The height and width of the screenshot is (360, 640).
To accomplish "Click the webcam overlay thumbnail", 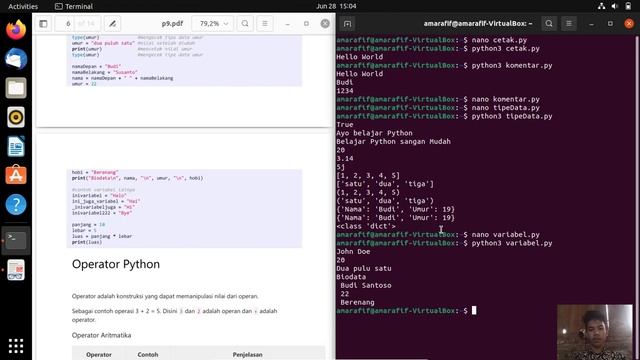I will click(x=595, y=332).
